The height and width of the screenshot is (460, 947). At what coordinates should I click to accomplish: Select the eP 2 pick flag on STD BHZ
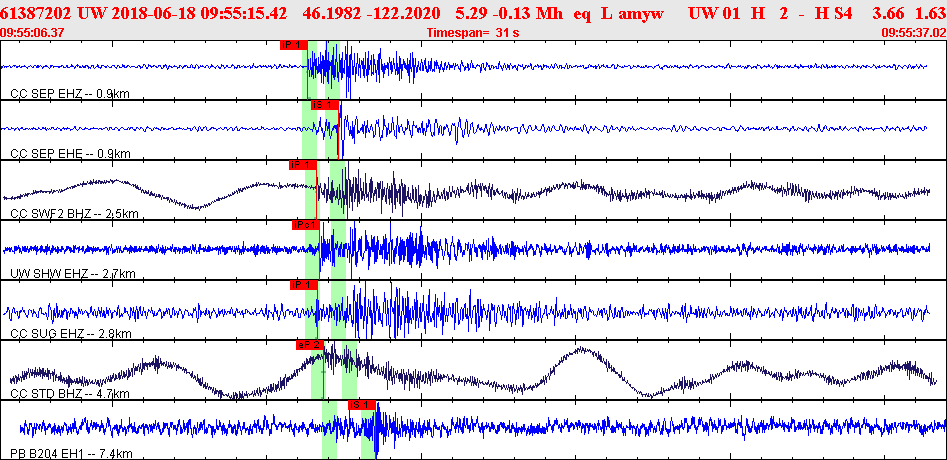pos(309,345)
